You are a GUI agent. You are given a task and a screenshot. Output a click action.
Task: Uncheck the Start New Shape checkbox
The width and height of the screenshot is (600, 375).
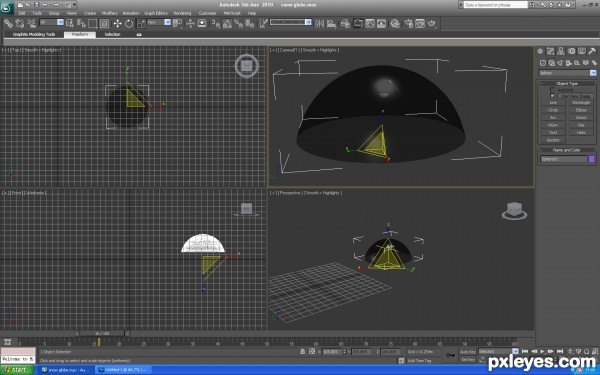coord(552,96)
